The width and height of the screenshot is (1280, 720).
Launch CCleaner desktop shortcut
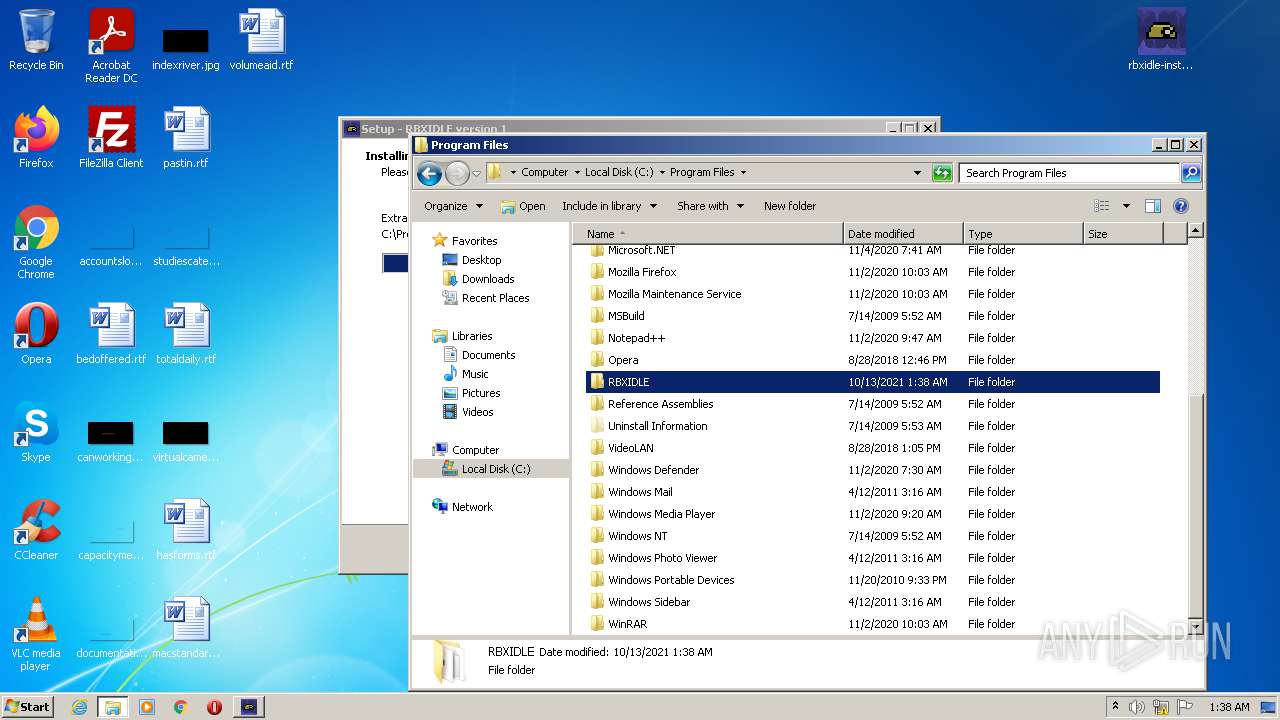point(36,530)
